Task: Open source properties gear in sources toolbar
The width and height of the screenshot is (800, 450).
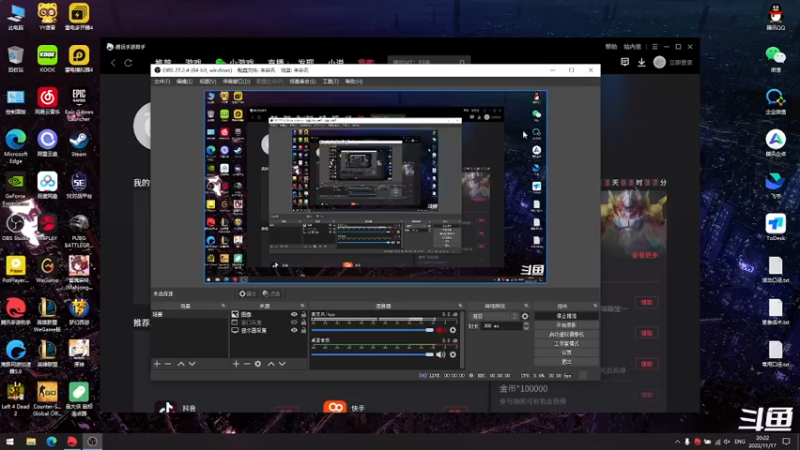Action: [258, 364]
